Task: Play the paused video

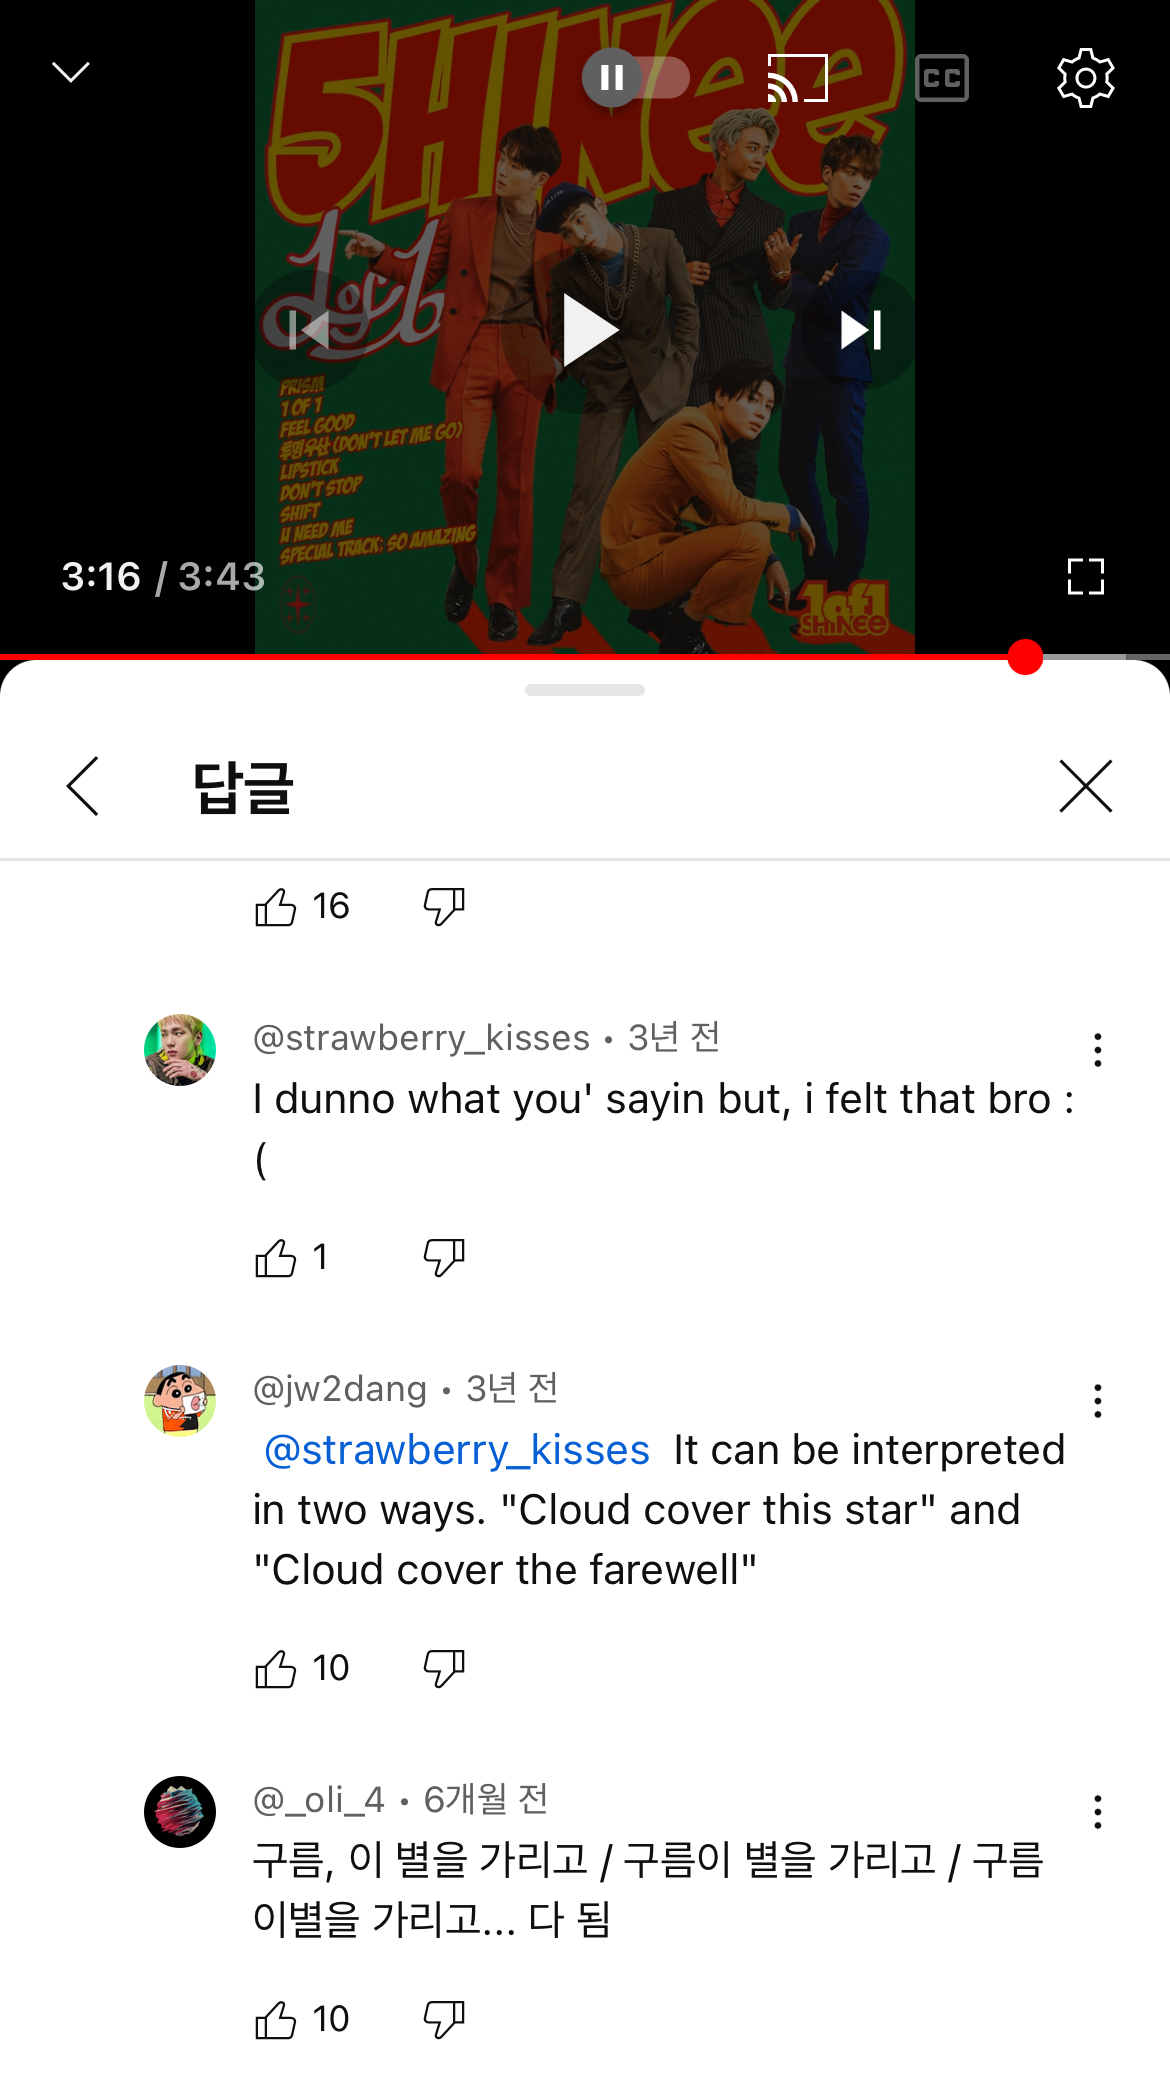Action: (x=587, y=331)
